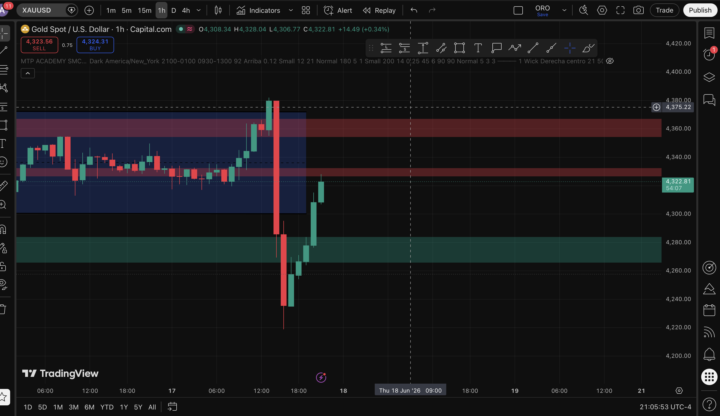Image resolution: width=720 pixels, height=416 pixels.
Task: Expand the favorite indicators dropdown arrow
Action: (x=291, y=10)
